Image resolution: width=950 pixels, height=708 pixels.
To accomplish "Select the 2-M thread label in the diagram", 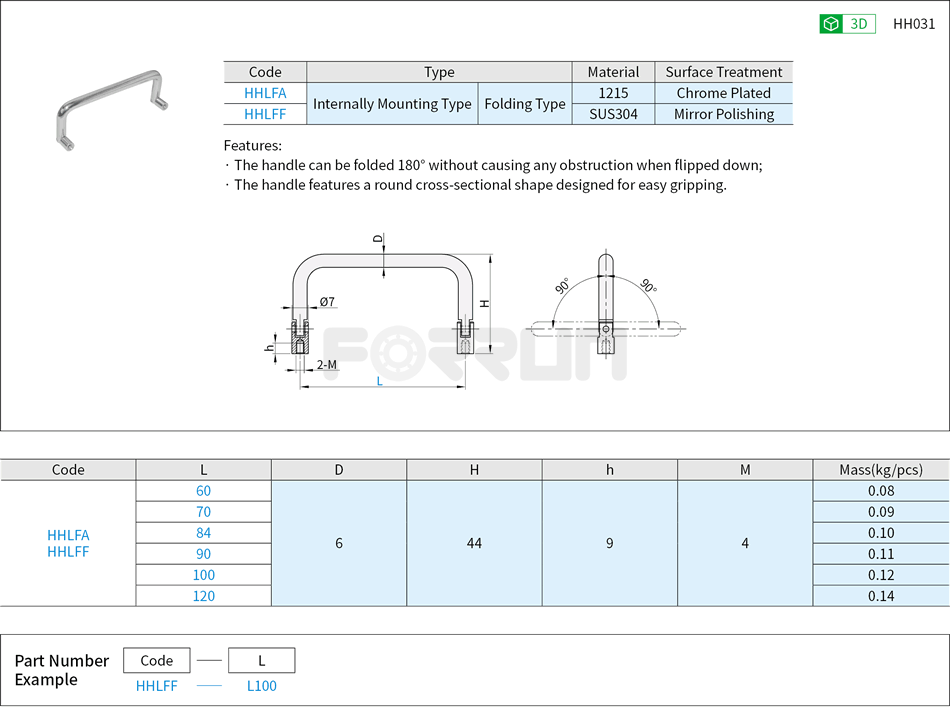I will coord(326,365).
